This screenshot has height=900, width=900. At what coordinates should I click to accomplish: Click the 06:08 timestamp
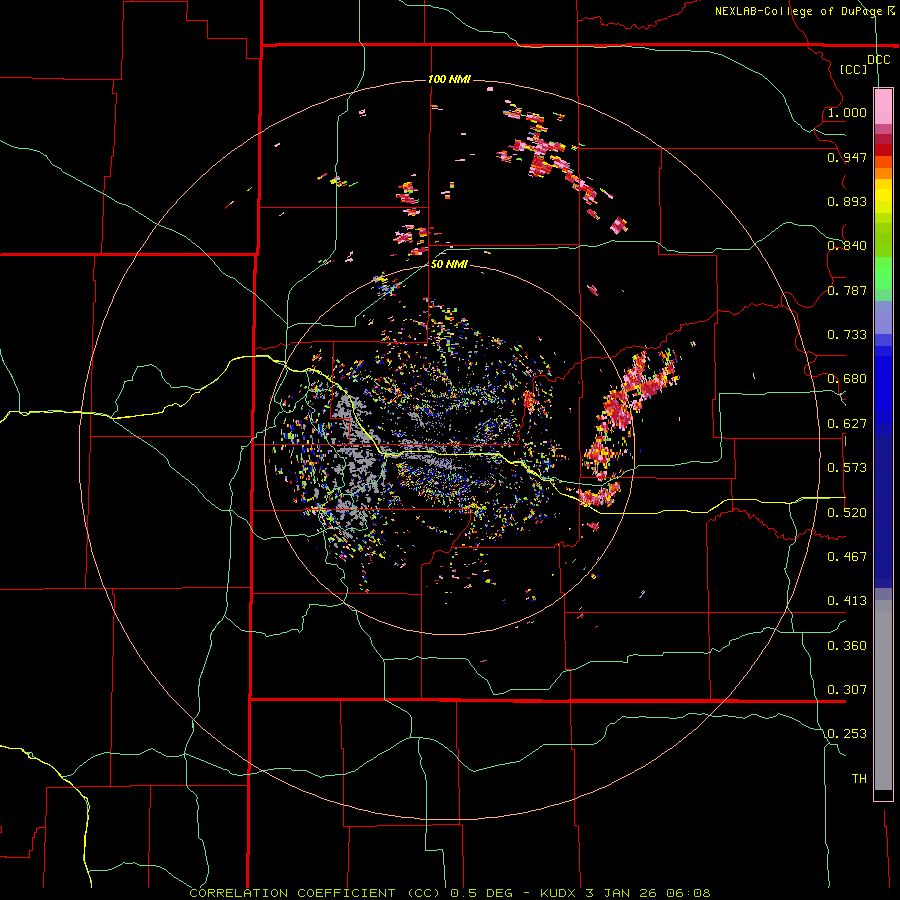(688, 893)
